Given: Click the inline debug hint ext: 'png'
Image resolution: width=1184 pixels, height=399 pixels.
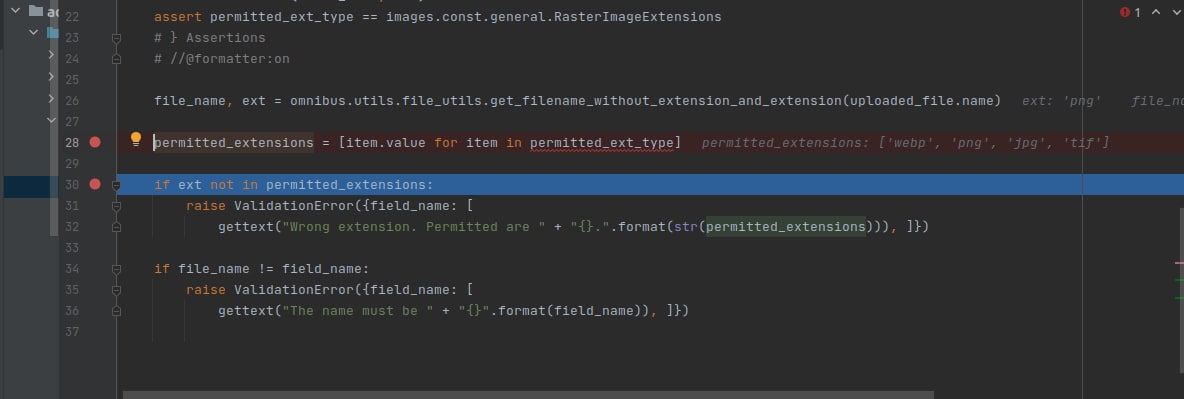Looking at the screenshot, I should (x=1061, y=101).
